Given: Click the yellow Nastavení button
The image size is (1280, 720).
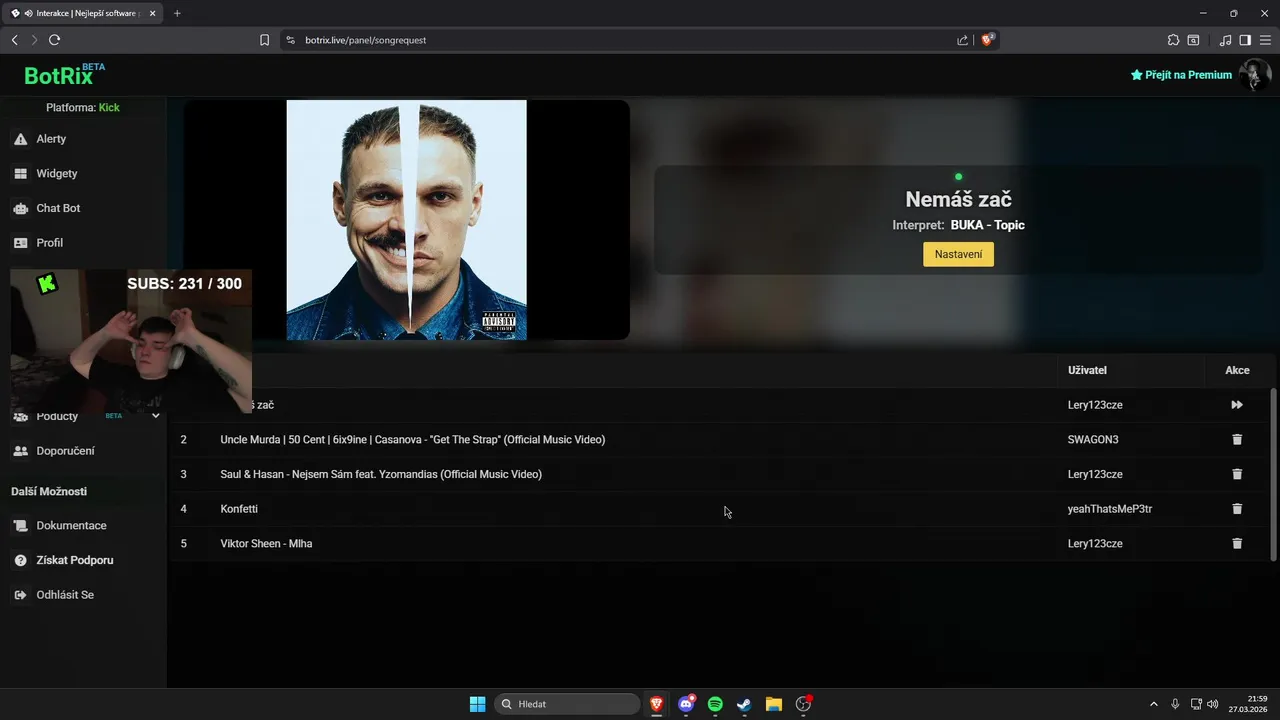Looking at the screenshot, I should pos(958,254).
